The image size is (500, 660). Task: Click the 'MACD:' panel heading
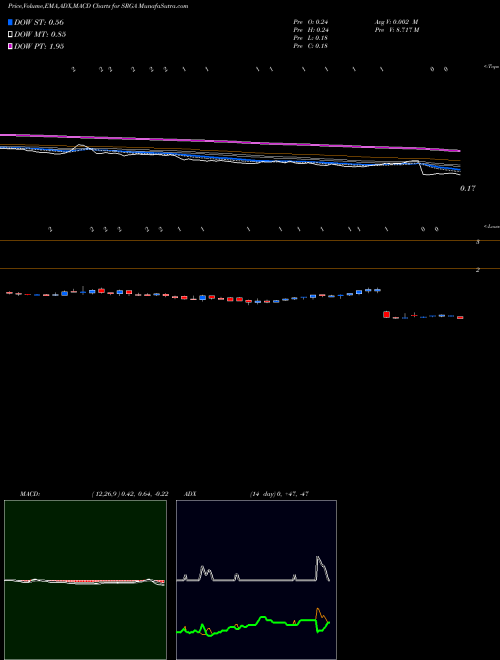pyautogui.click(x=30, y=494)
